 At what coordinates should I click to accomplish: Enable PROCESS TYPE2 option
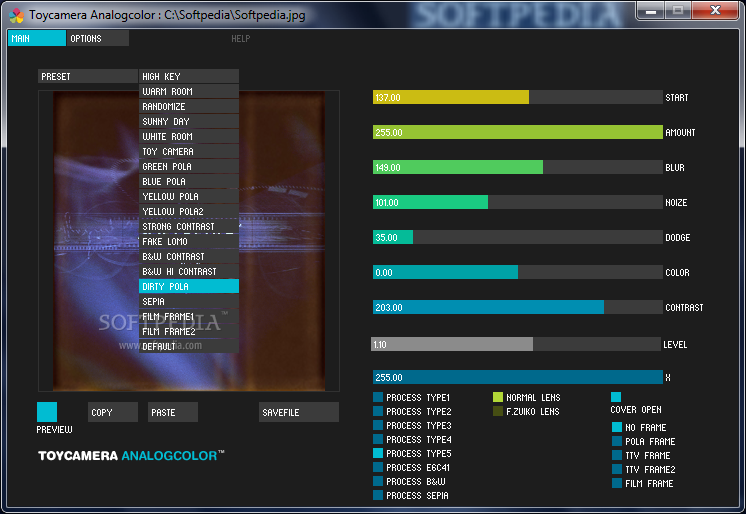[378, 411]
